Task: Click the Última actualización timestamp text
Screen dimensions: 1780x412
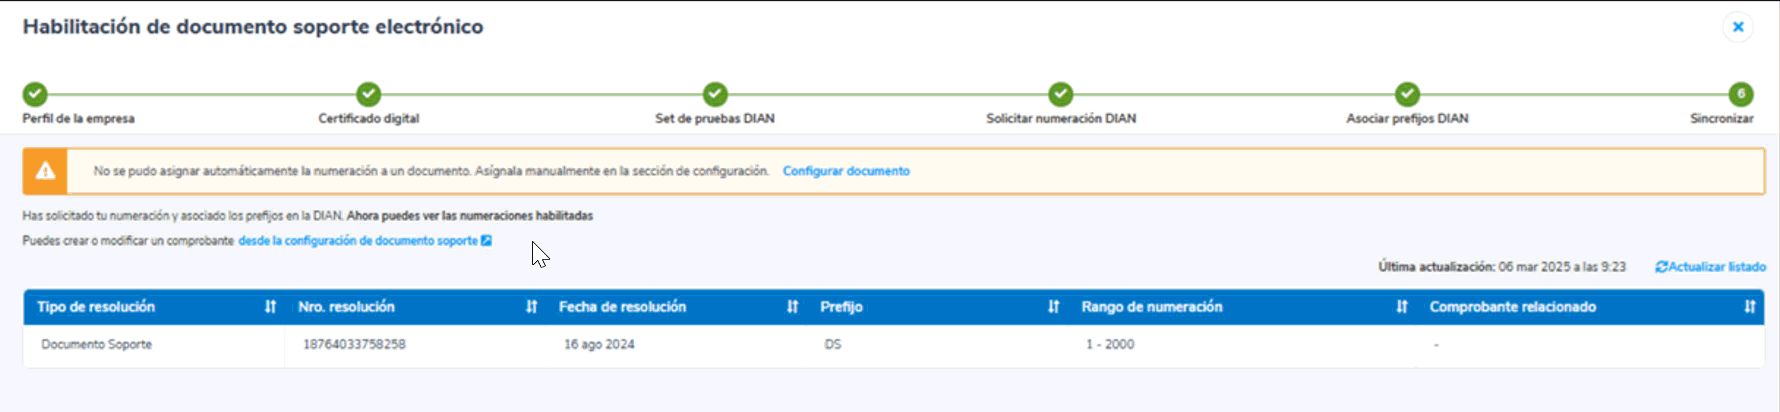Action: 1502,267
